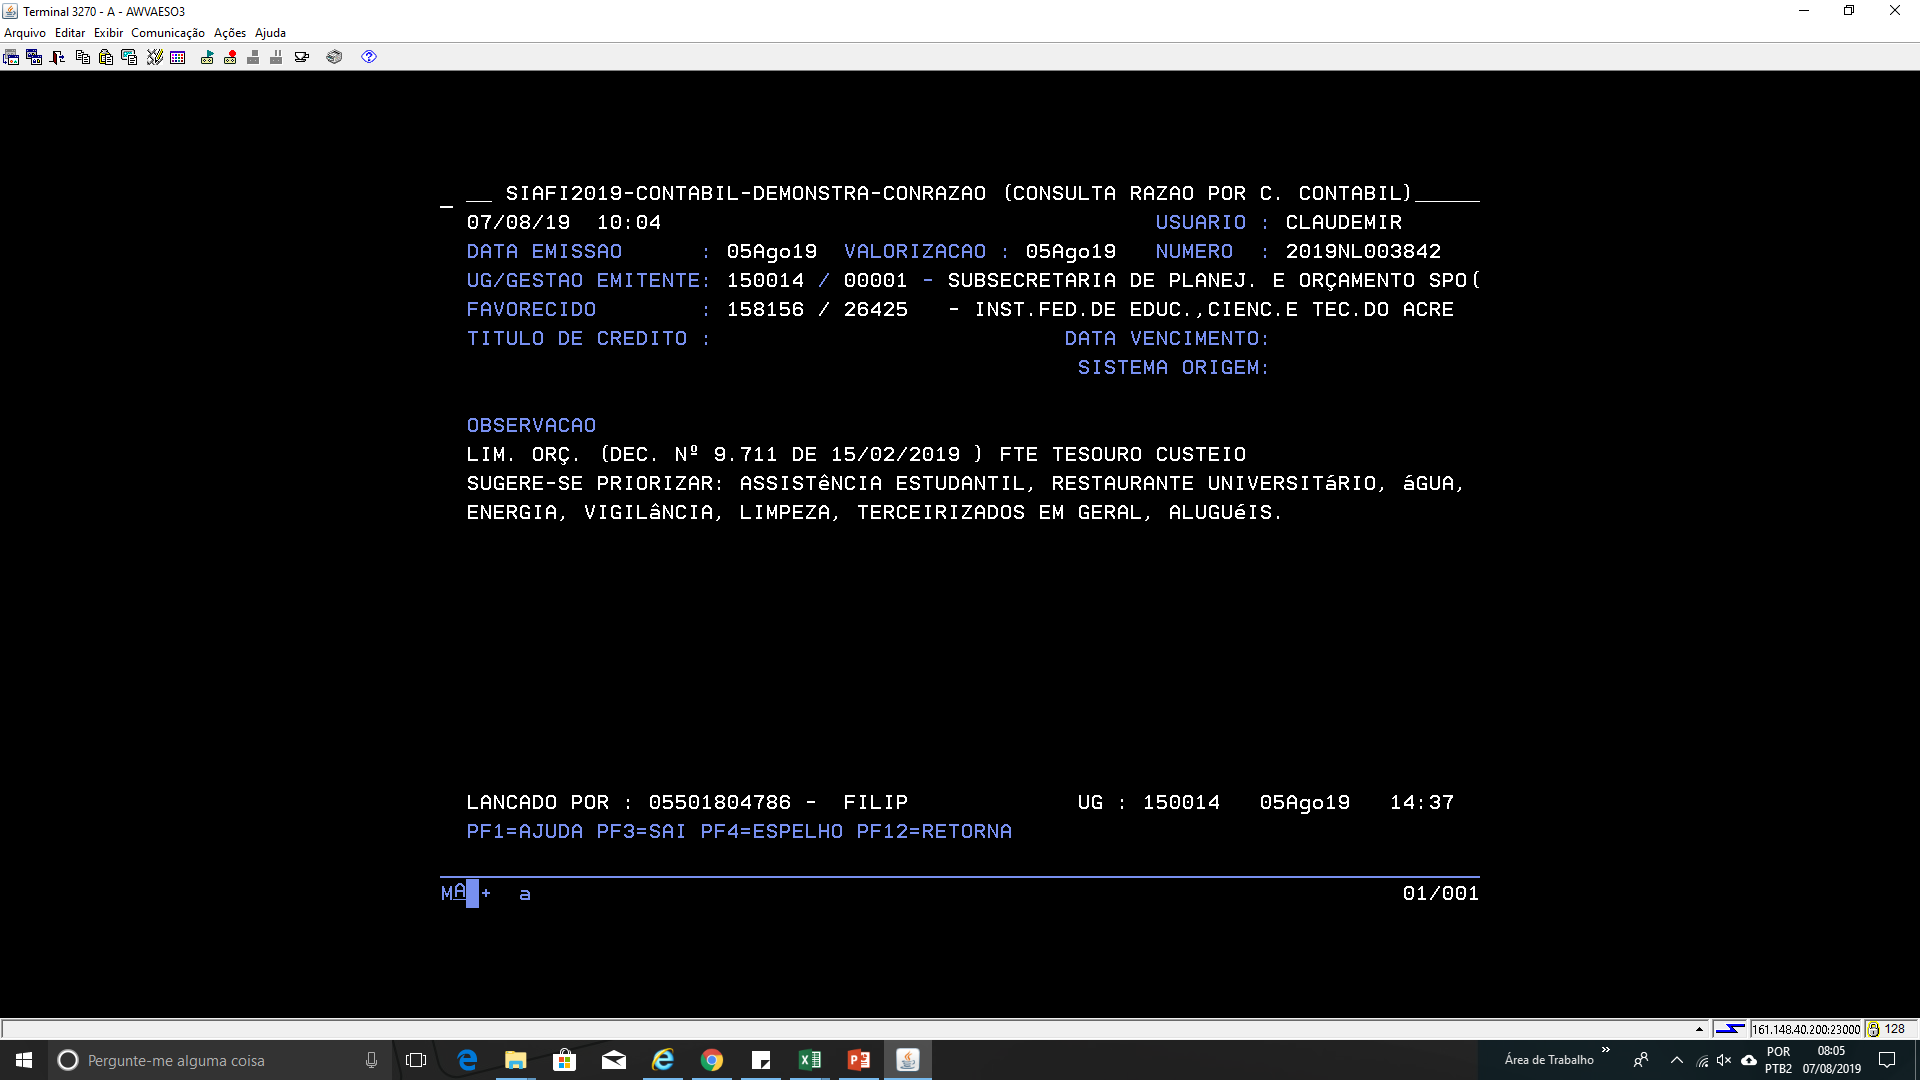Viewport: 1920px width, 1080px height.
Task: Expand the Área de Trabalho toolbar chevron
Action: [x=1605, y=1050]
